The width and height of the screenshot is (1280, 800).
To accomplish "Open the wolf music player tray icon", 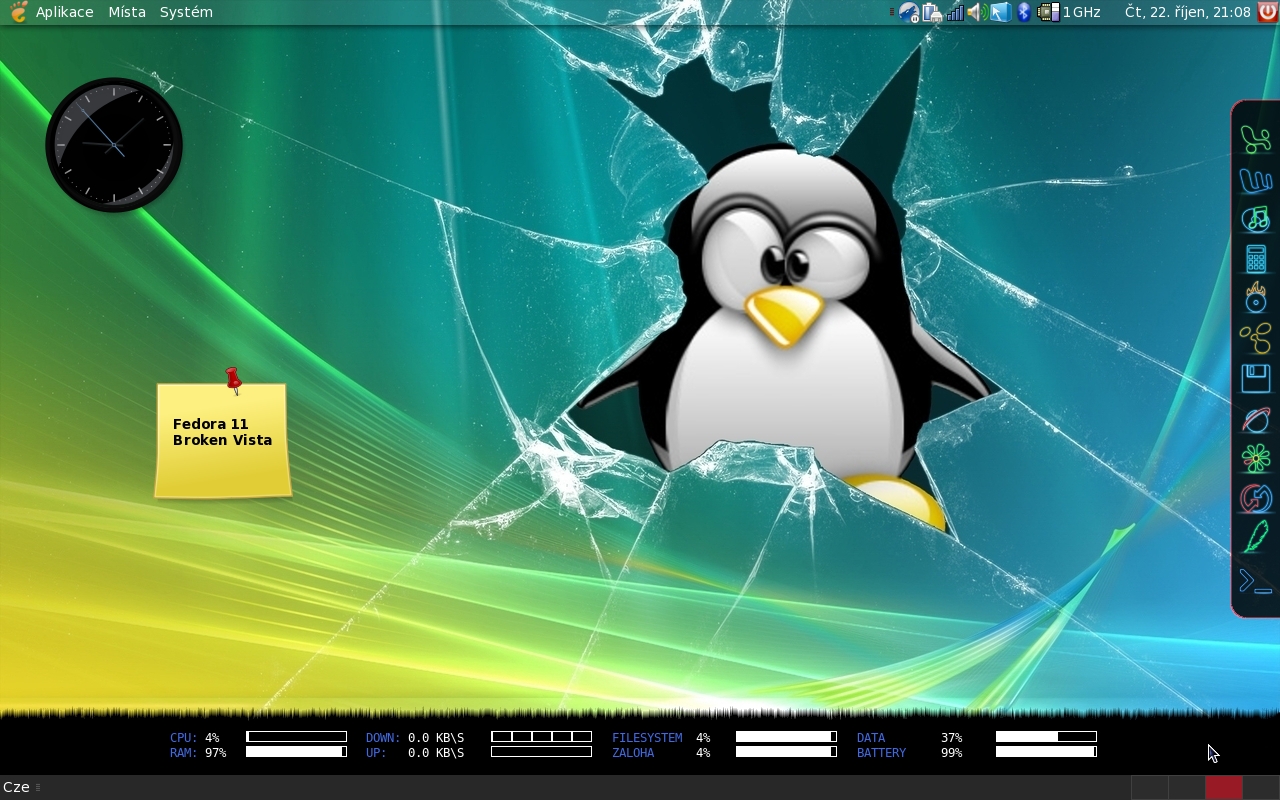I will 909,12.
